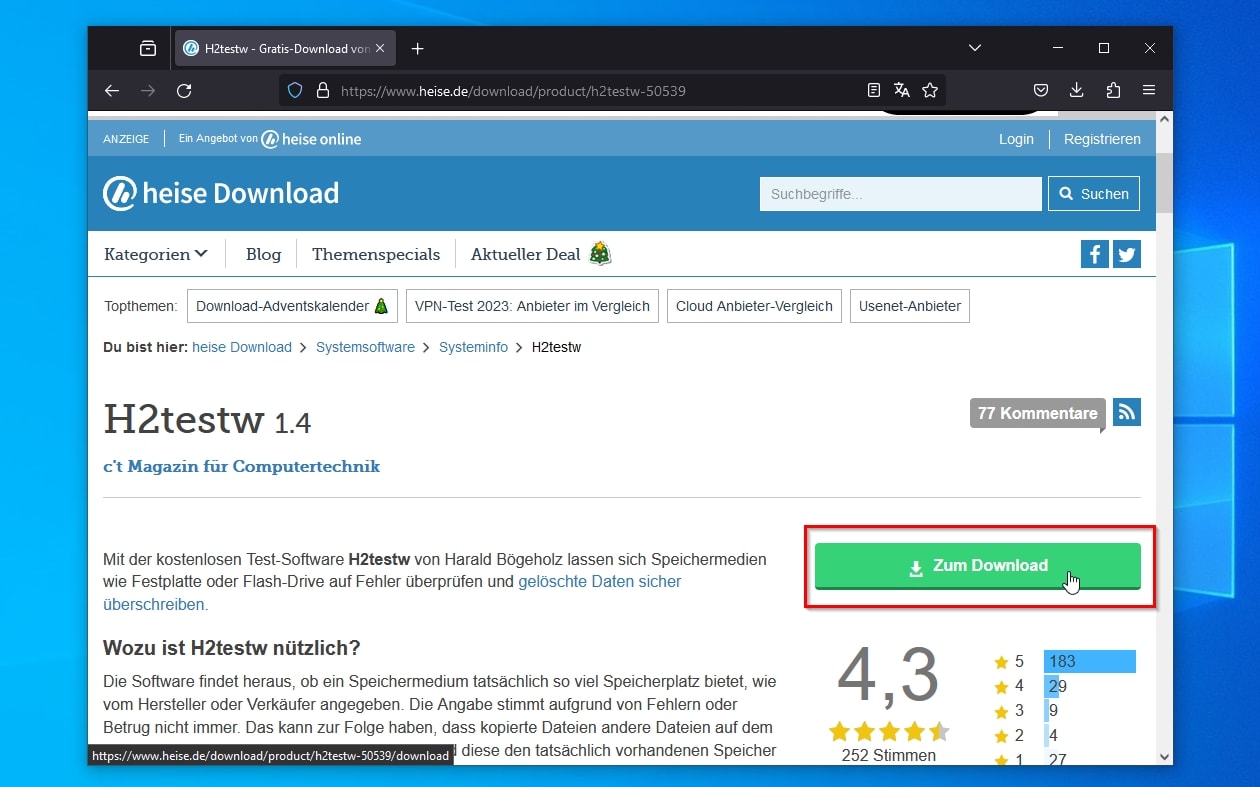Click the Registrieren link

click(x=1102, y=139)
